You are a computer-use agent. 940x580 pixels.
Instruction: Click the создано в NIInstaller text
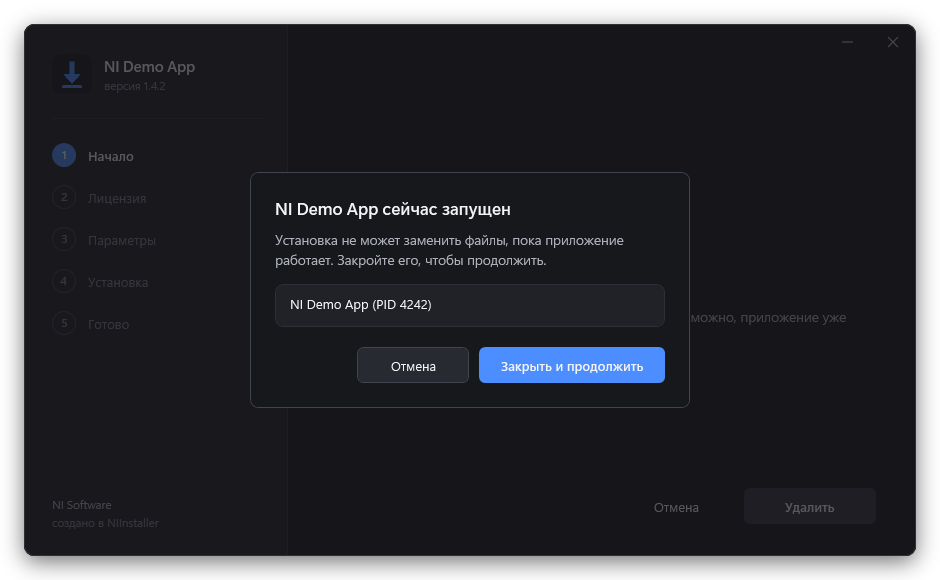pyautogui.click(x=106, y=523)
